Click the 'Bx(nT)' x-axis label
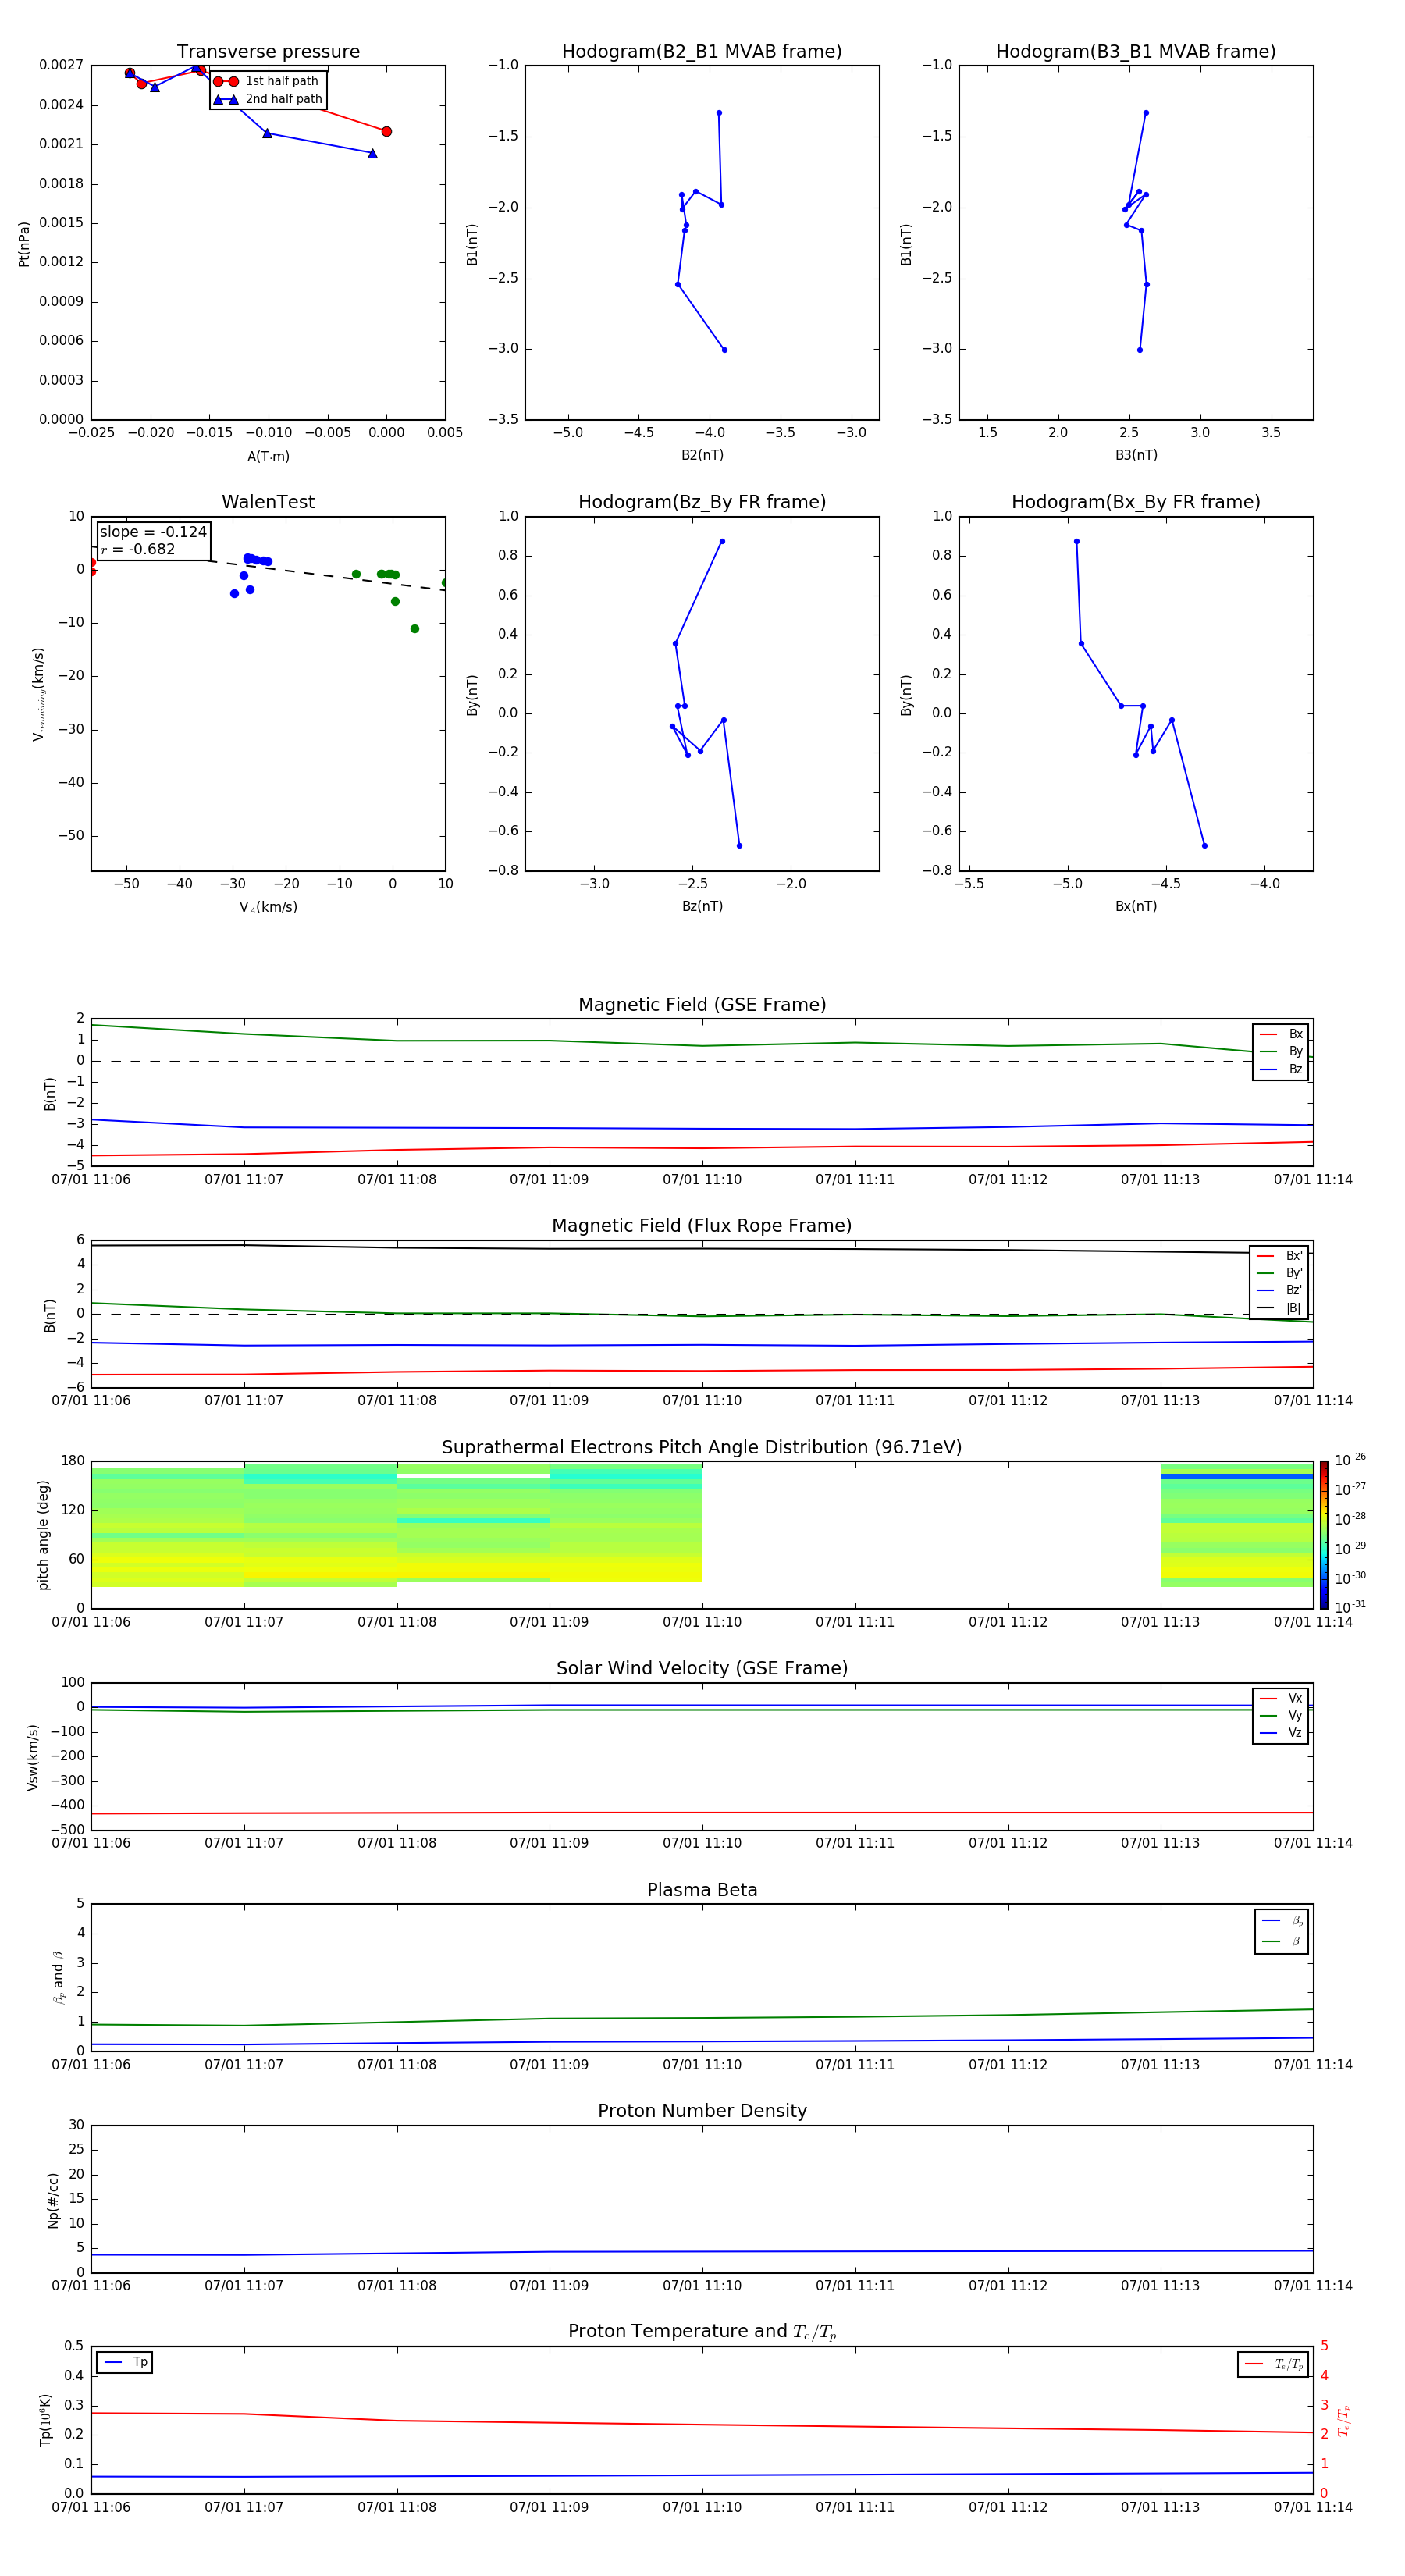The image size is (1405, 2576). point(1136,906)
